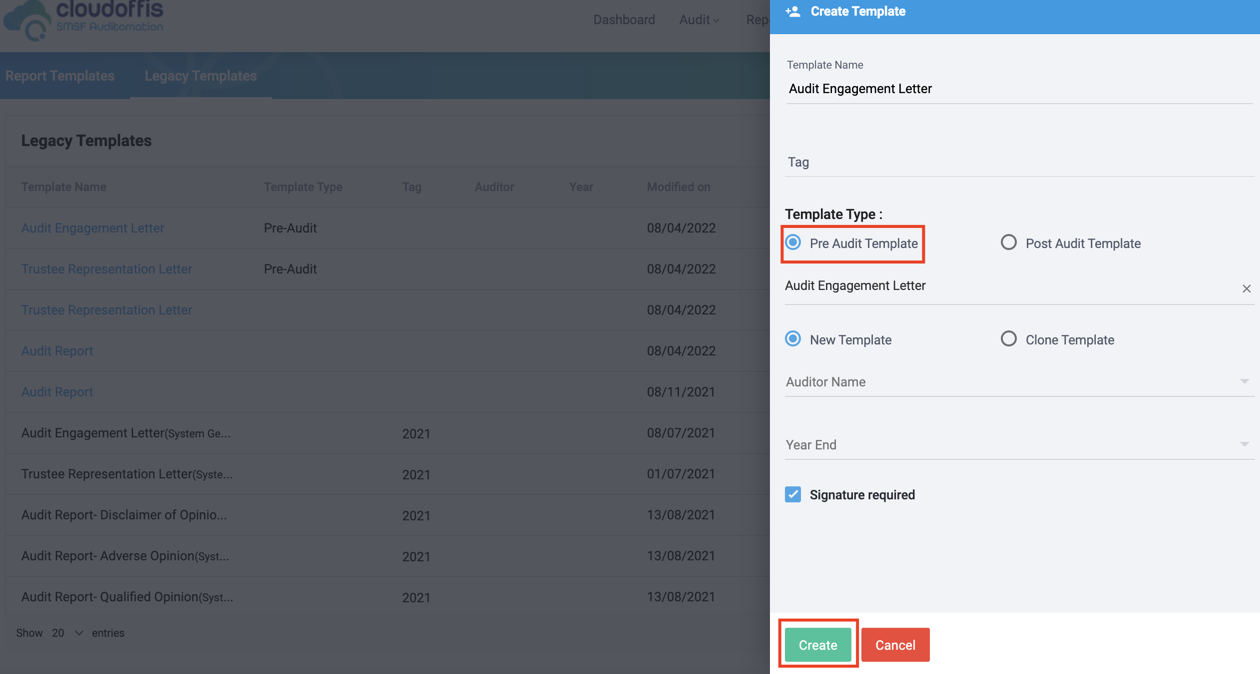Uncheck the Signature required checkbox
Image resolution: width=1260 pixels, height=674 pixels.
click(x=793, y=494)
